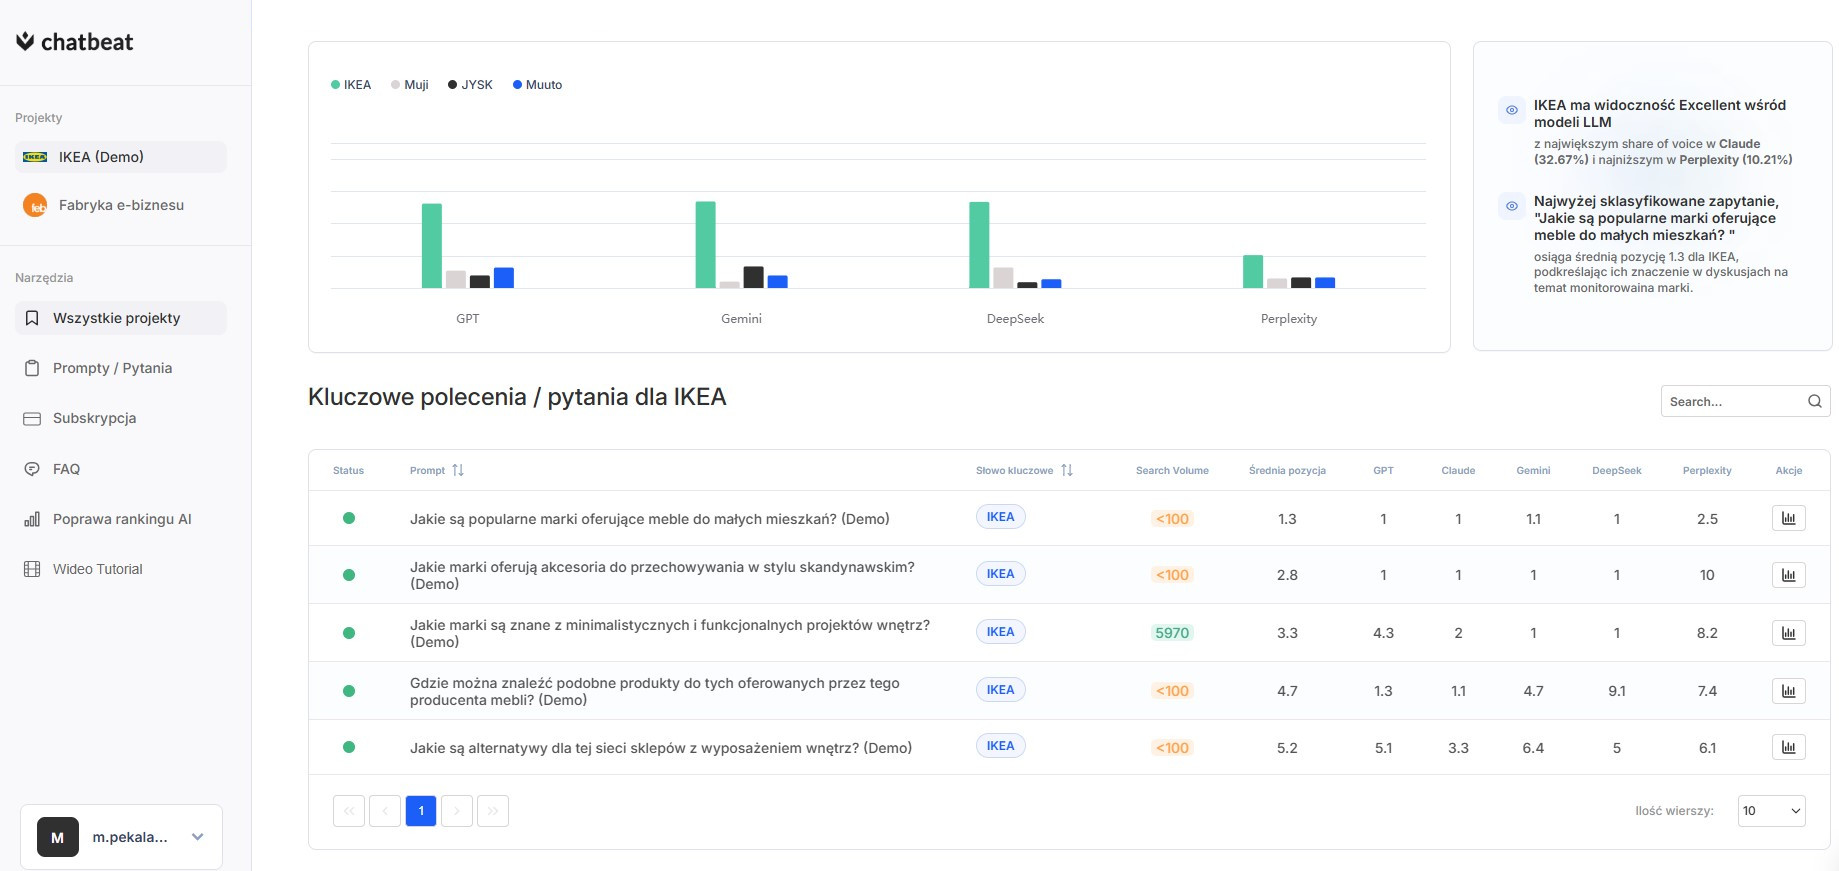Screen dimensions: 1839x871
Task: Click the green IKEA bar for GPT
Action: pos(432,246)
